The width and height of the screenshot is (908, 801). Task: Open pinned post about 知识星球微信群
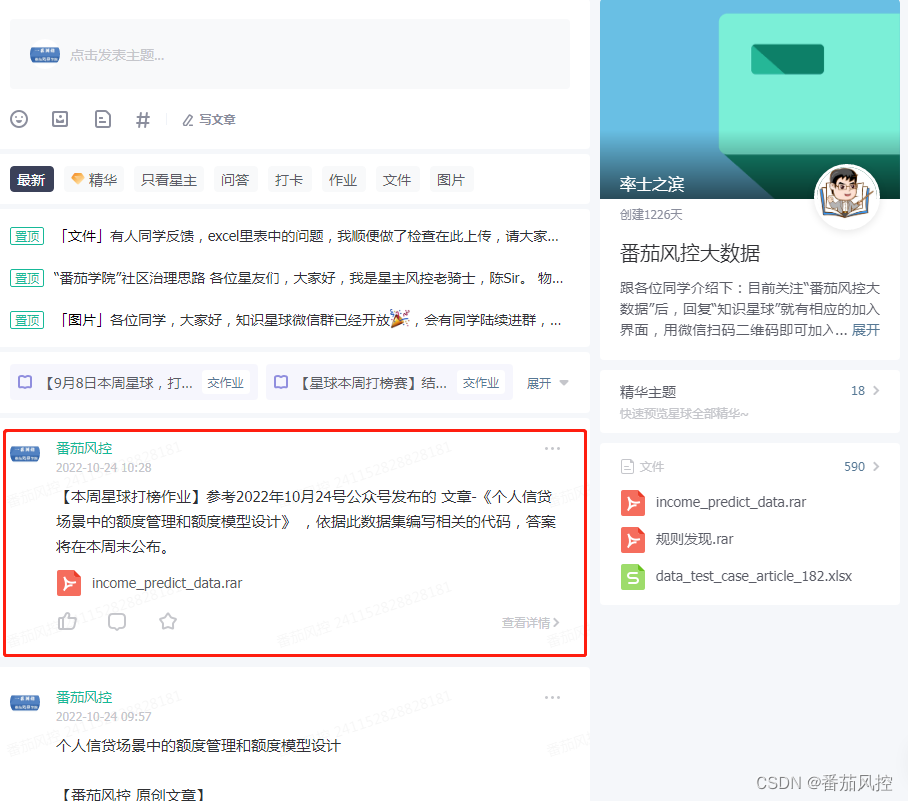click(x=310, y=320)
